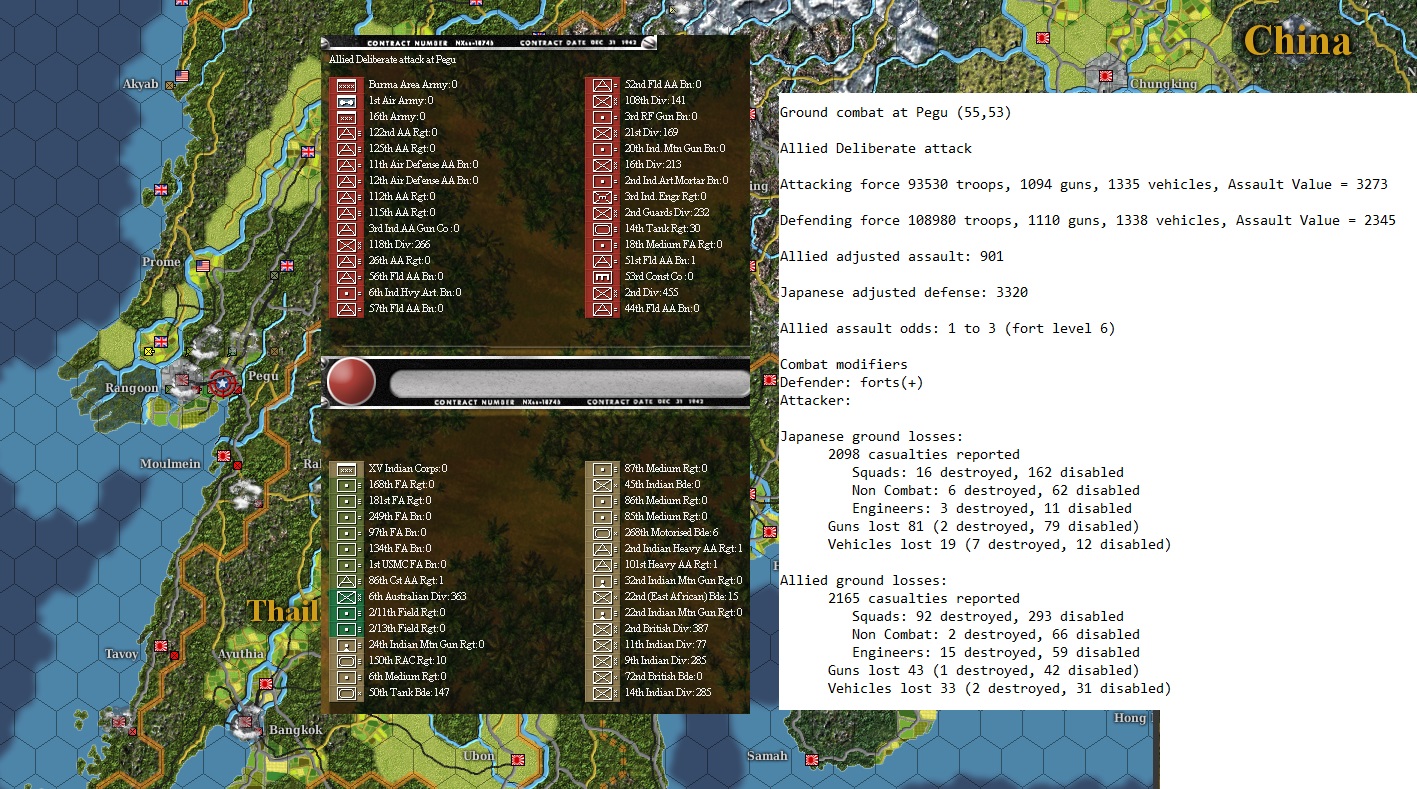
Task: Click the 14th Indian Div unit icon
Action: pyautogui.click(x=603, y=693)
